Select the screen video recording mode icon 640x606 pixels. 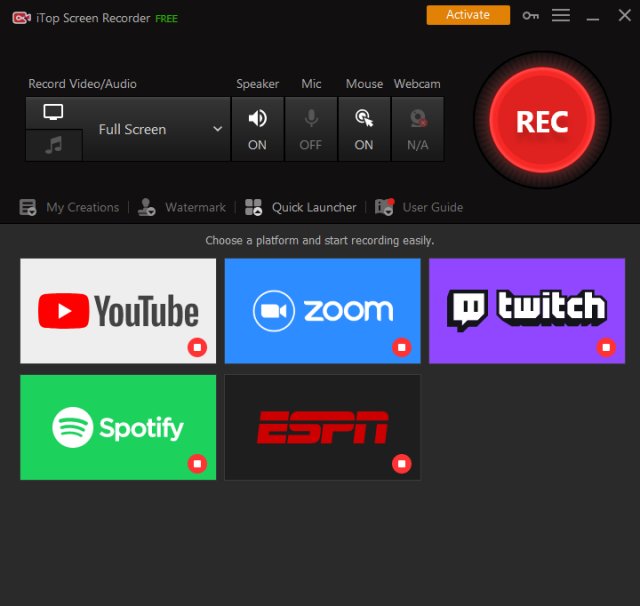(x=53, y=112)
